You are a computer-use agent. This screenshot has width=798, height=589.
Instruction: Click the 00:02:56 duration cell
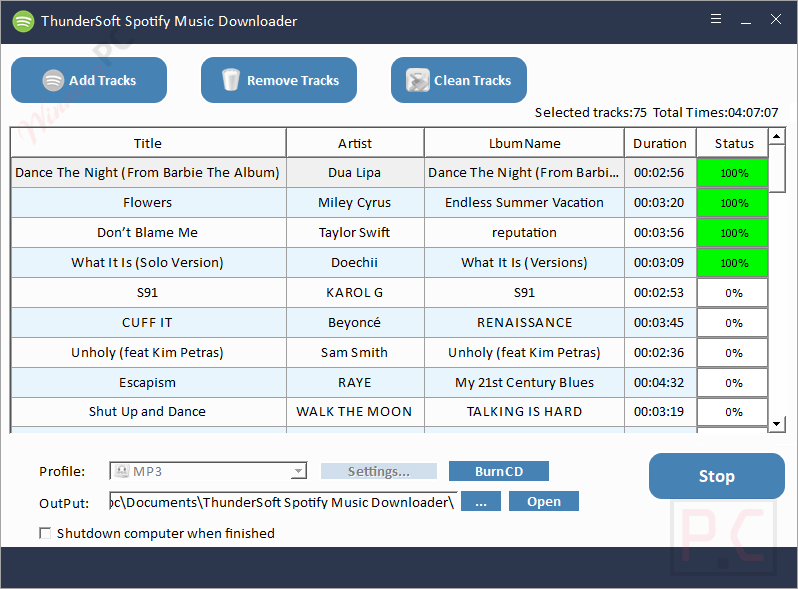pyautogui.click(x=660, y=173)
